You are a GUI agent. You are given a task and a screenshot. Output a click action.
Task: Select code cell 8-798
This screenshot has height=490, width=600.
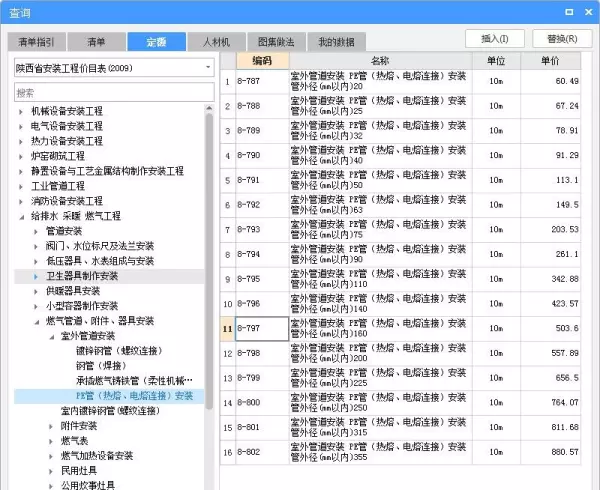(262, 353)
